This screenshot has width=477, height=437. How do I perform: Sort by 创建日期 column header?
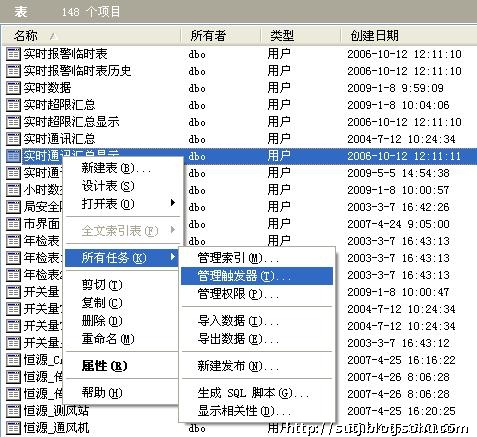coord(409,36)
